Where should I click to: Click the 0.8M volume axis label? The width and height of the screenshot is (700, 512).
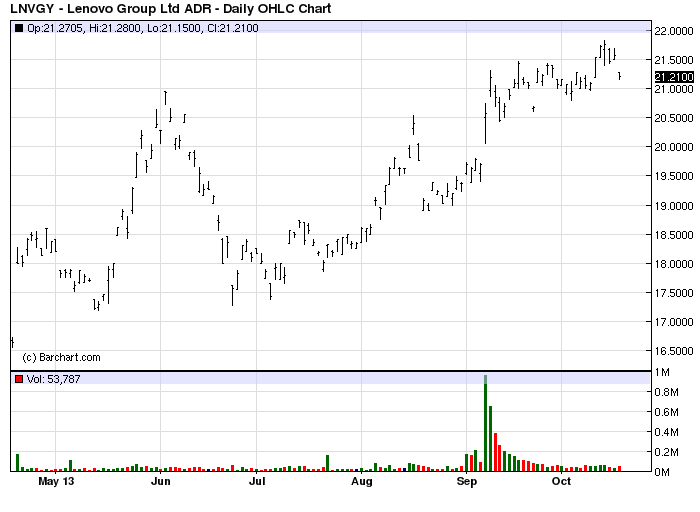tap(666, 392)
